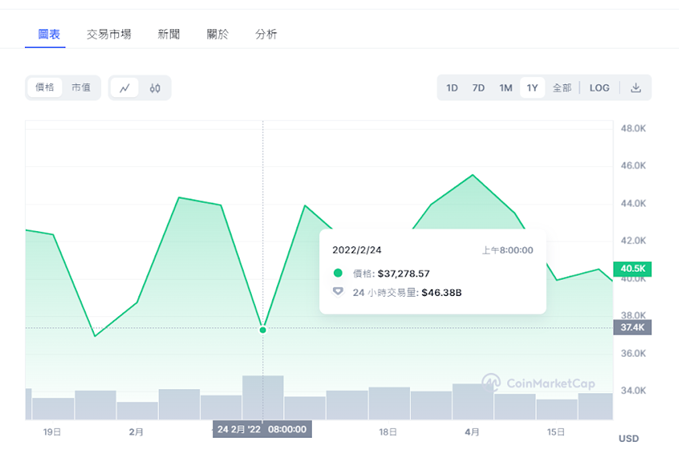The height and width of the screenshot is (450, 679).
Task: Open the 關於 tab
Action: tap(217, 34)
